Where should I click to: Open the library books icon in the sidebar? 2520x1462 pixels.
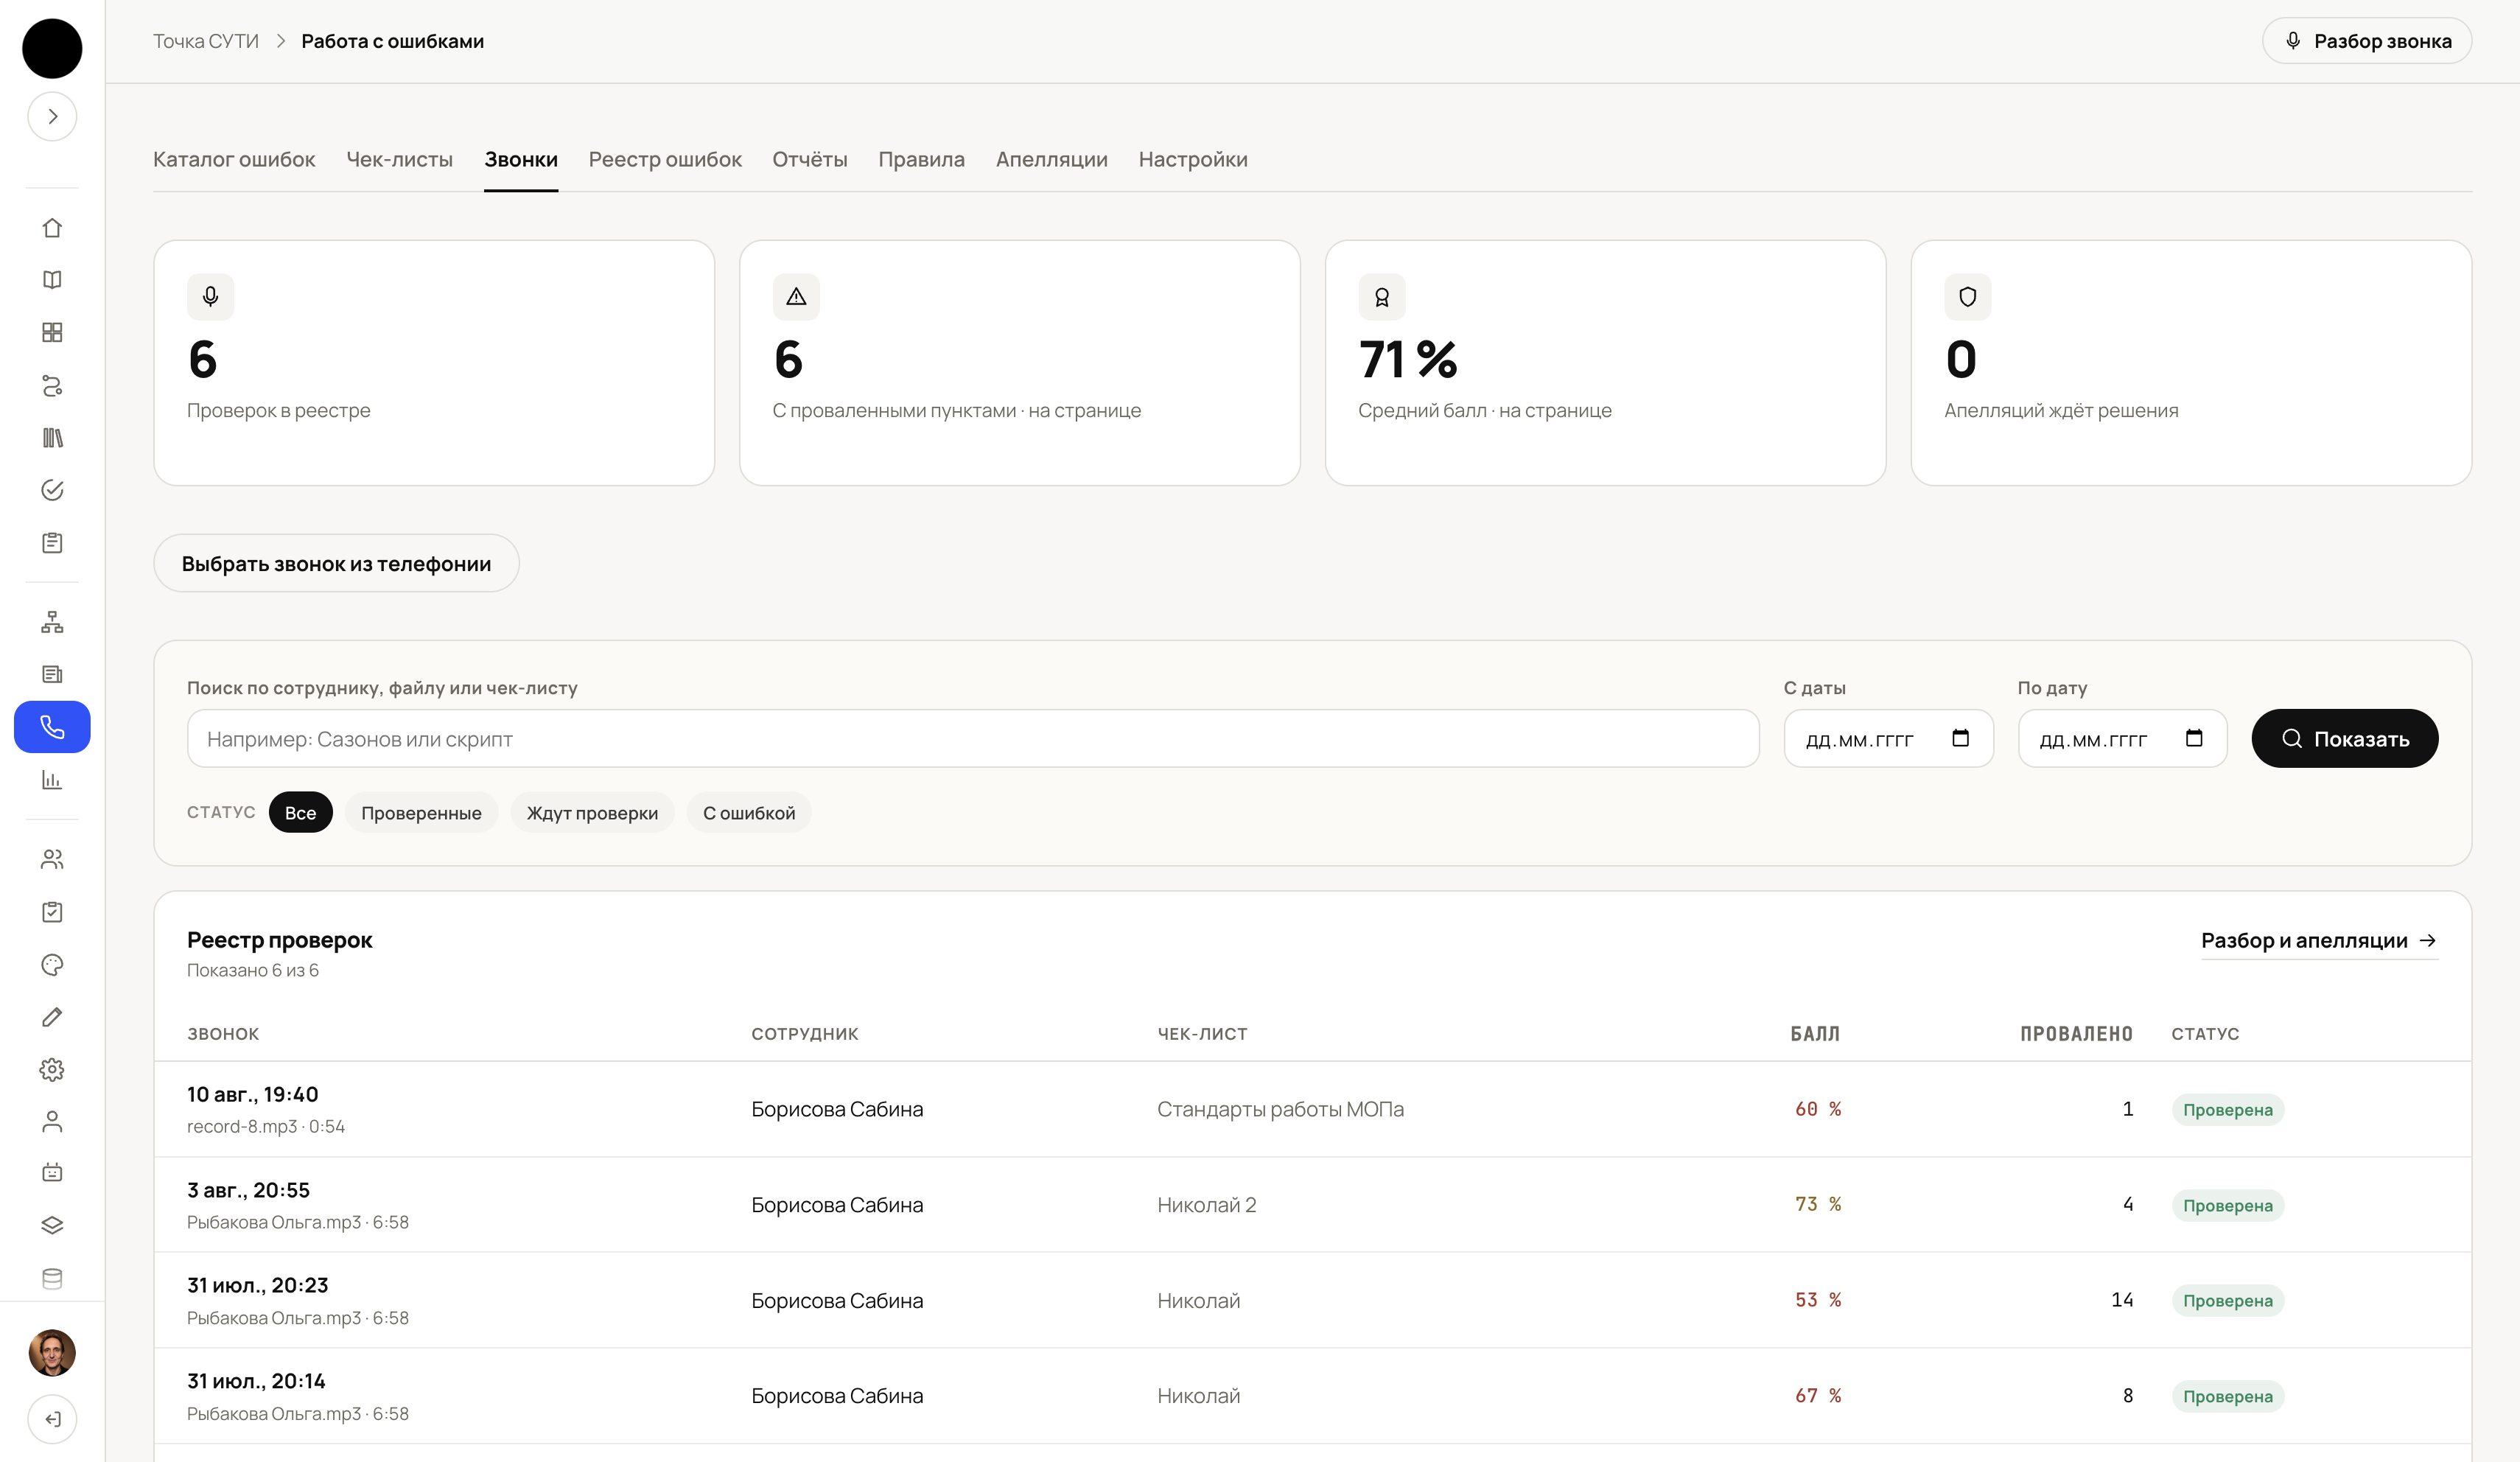tap(52, 438)
